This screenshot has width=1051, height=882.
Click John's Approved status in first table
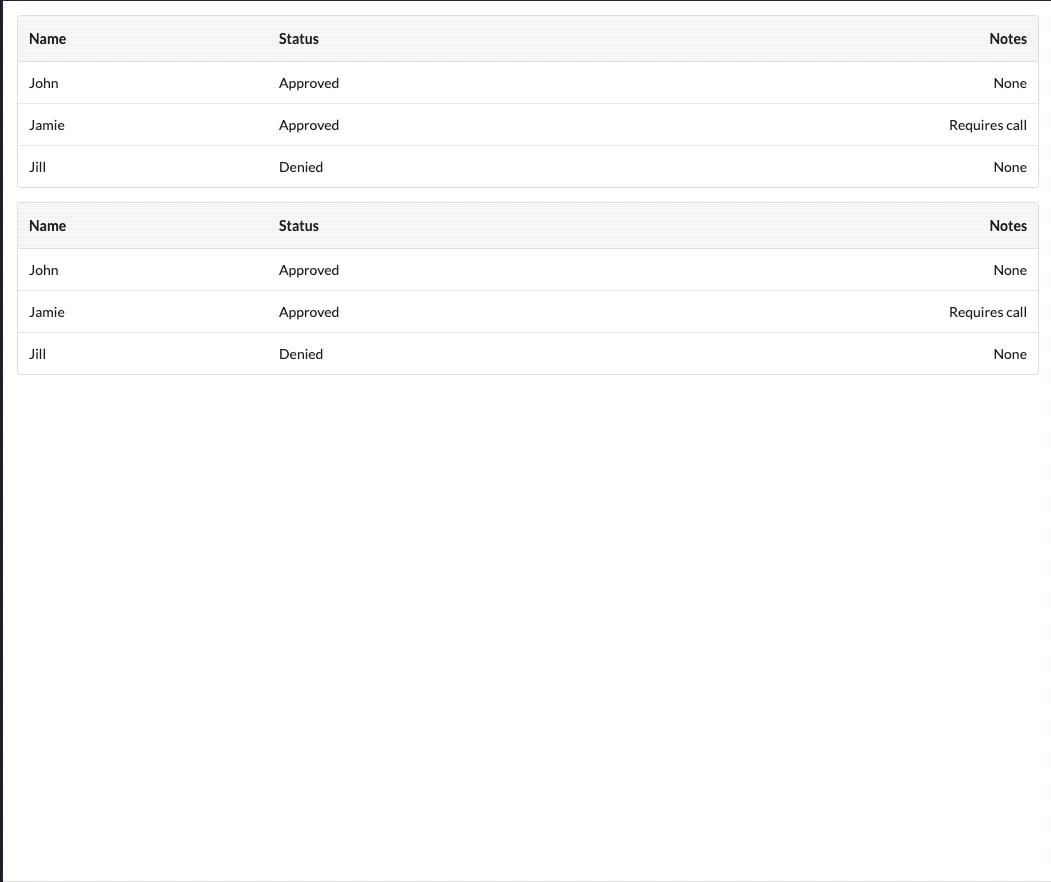pos(308,83)
